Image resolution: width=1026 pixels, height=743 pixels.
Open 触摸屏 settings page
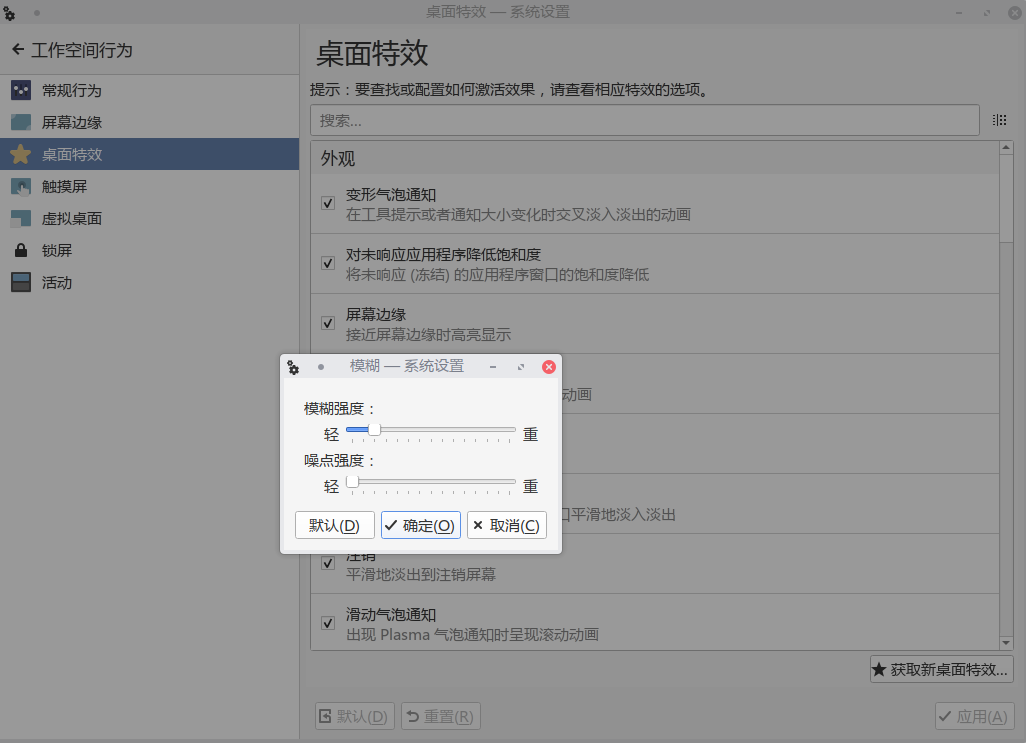149,186
